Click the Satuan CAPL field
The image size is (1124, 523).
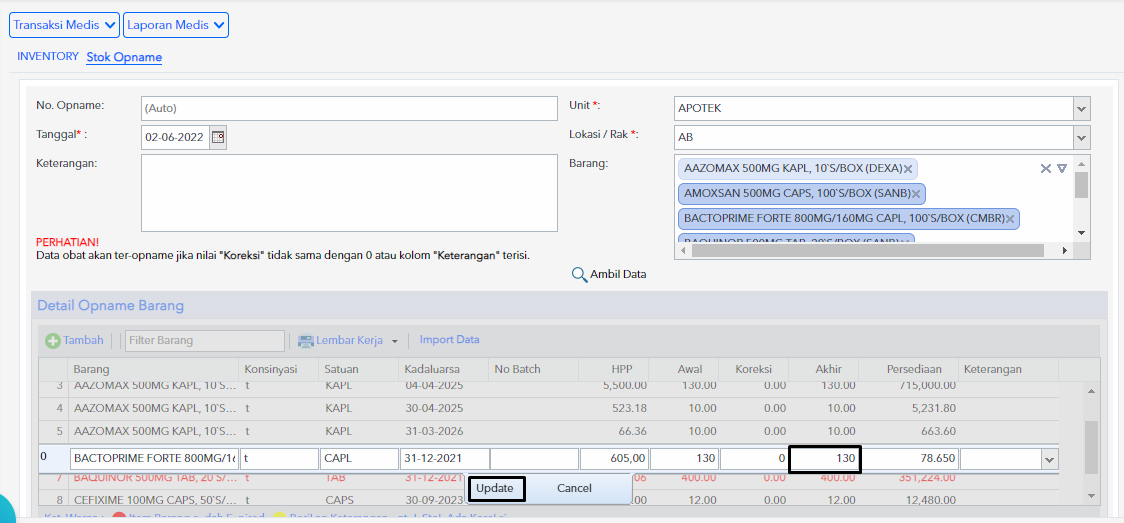coord(359,459)
